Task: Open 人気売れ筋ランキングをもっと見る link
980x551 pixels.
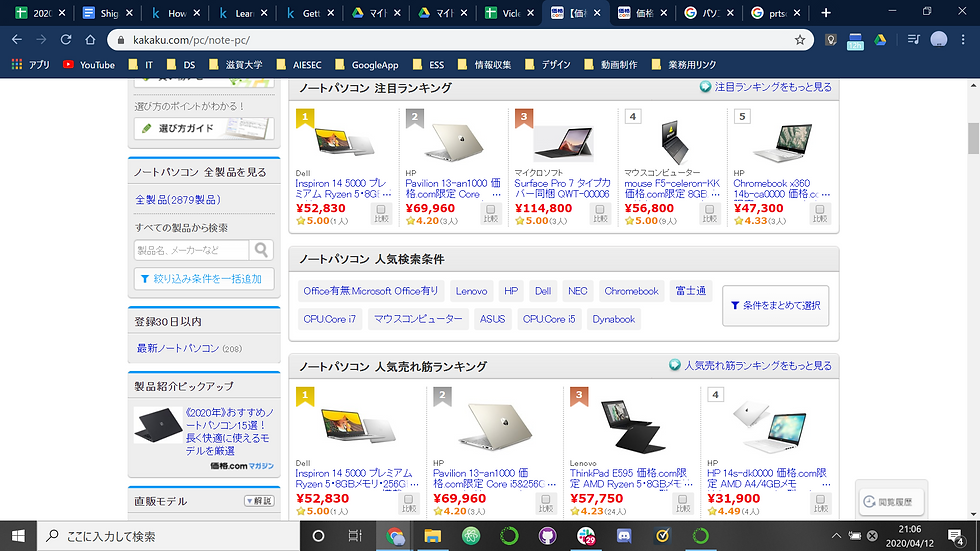Action: coord(751,365)
